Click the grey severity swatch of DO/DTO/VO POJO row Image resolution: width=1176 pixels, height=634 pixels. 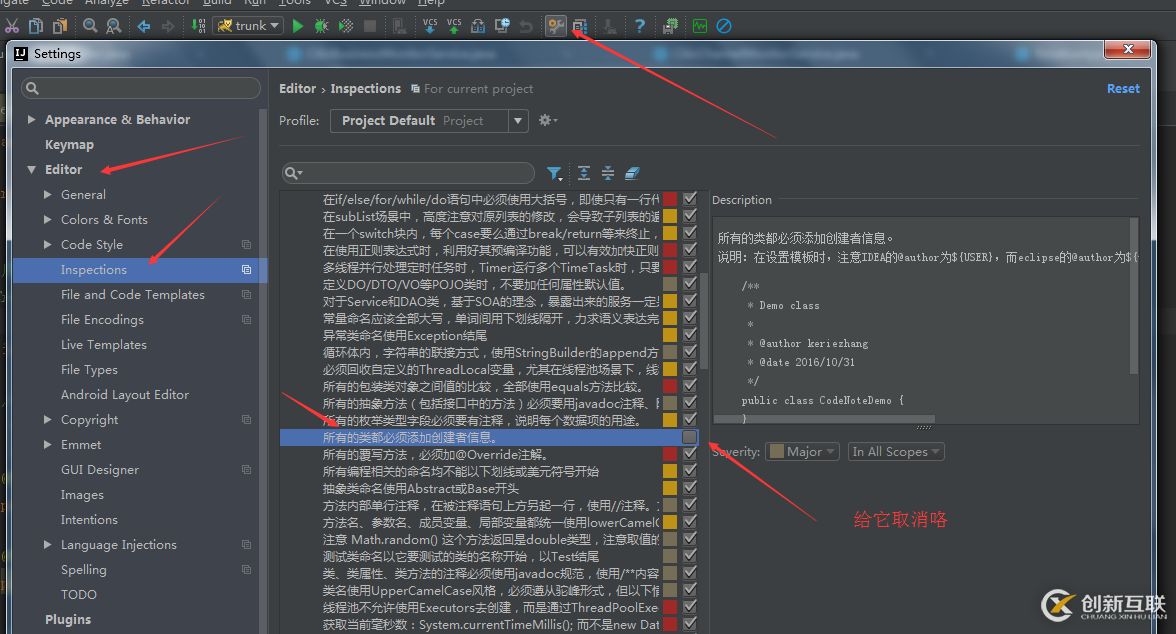point(670,284)
